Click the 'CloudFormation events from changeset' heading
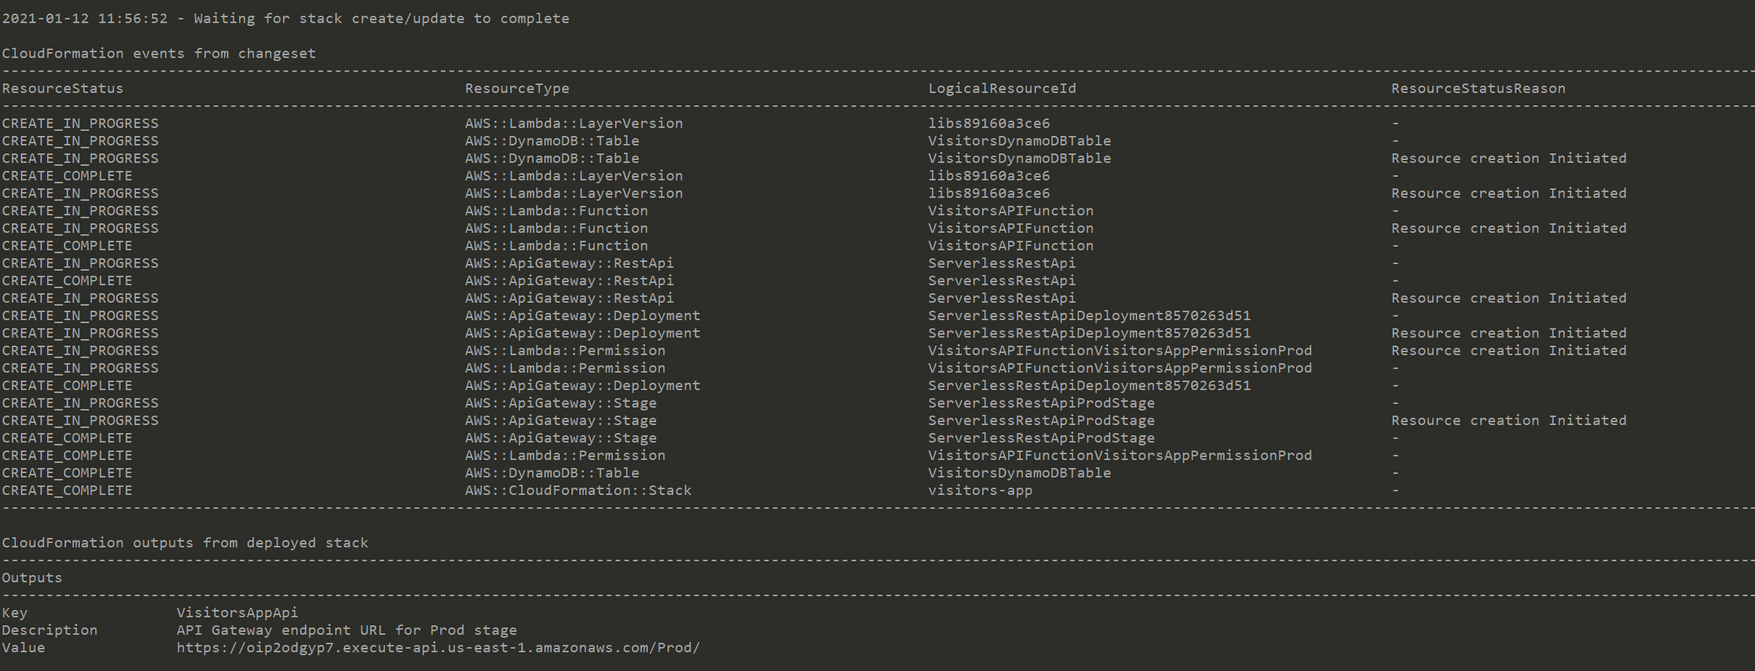Image resolution: width=1755 pixels, height=671 pixels. tap(159, 54)
